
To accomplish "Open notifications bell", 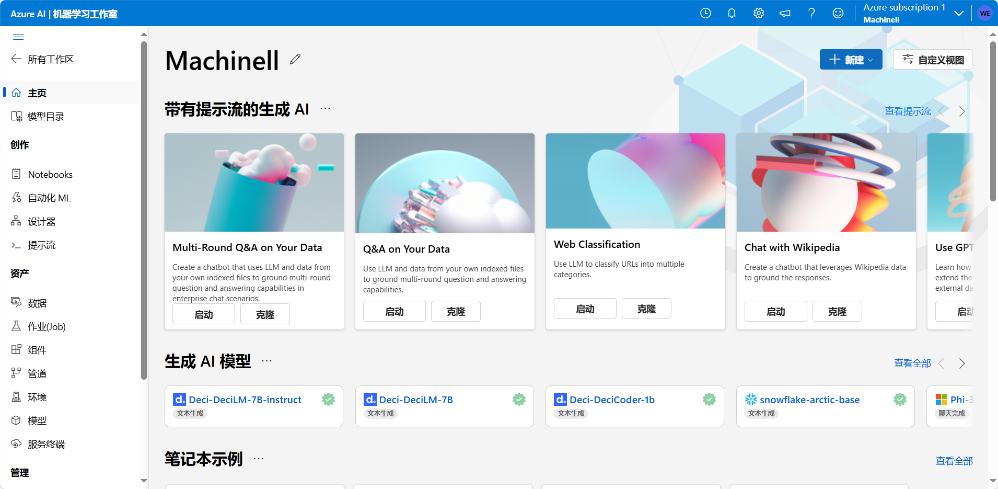I will click(731, 13).
